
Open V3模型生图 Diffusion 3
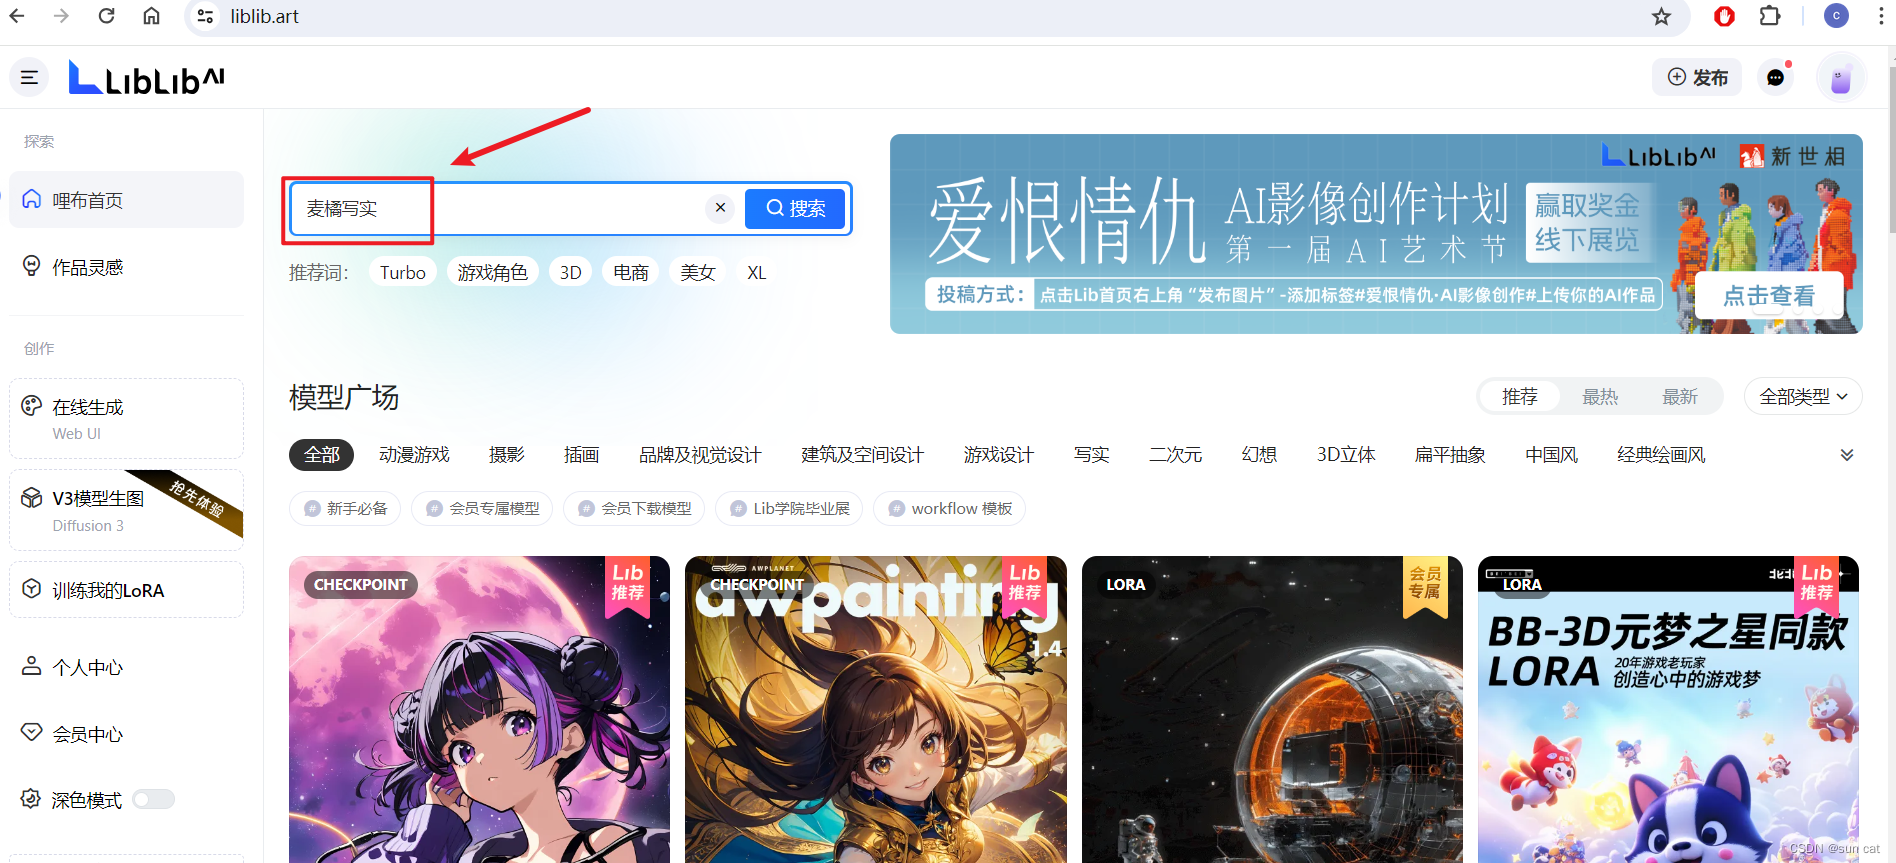[126, 510]
